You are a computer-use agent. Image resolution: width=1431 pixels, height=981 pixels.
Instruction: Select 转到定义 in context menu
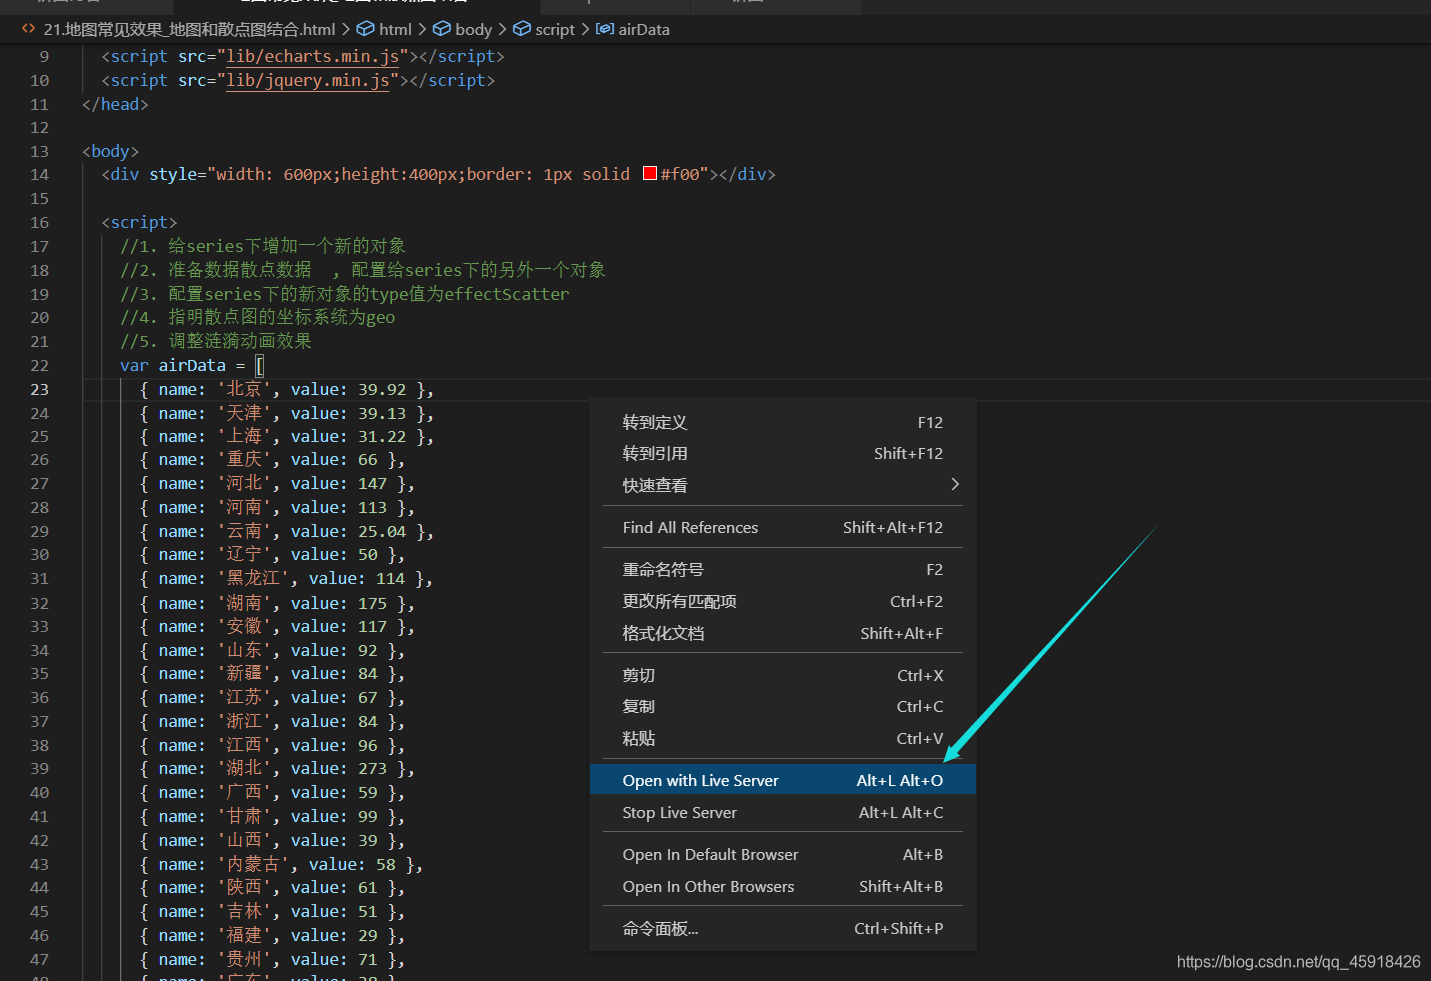pos(783,422)
